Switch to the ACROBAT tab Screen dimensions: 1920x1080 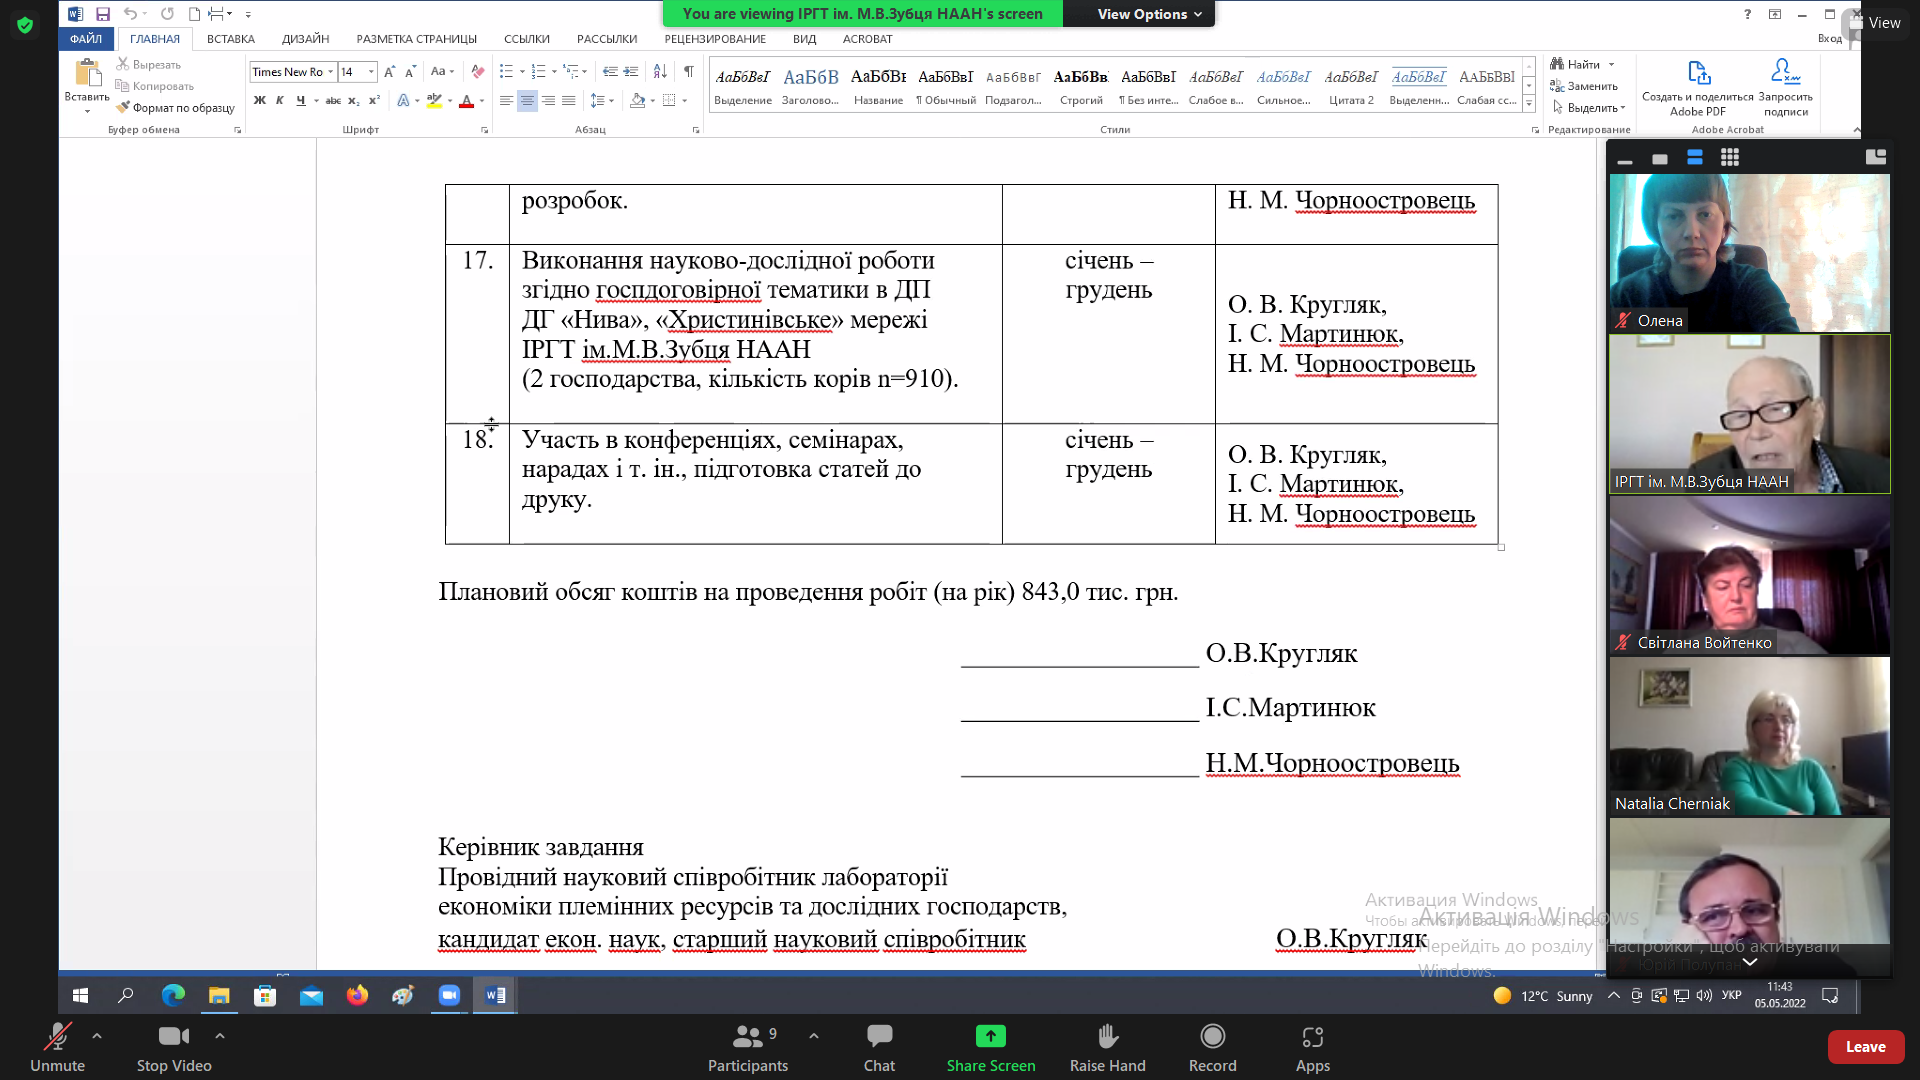pos(867,39)
